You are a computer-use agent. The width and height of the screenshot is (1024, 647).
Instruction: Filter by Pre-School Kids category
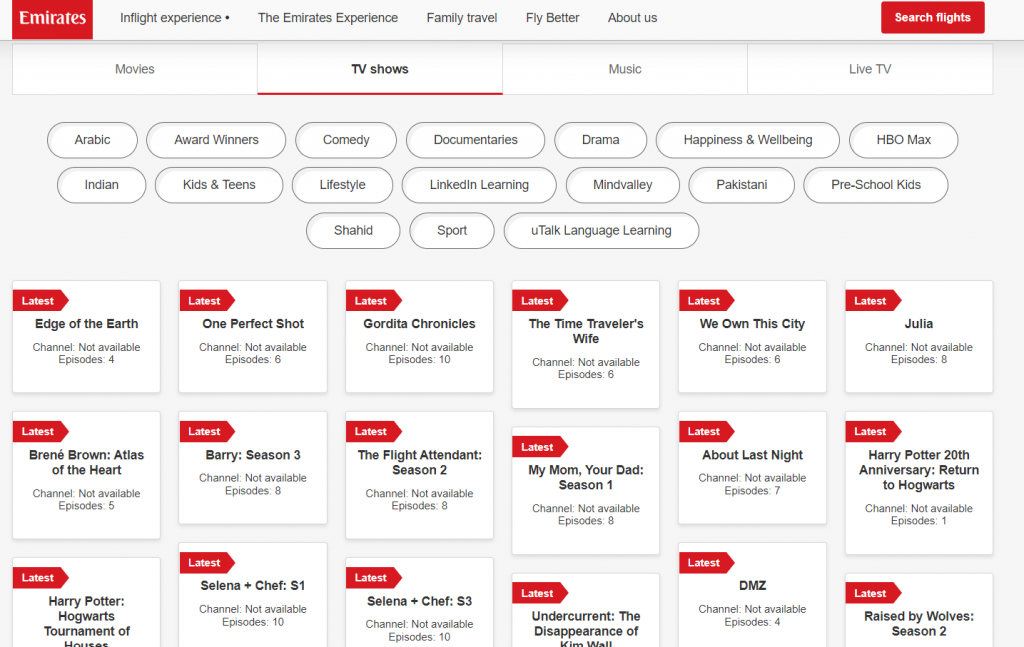point(876,185)
